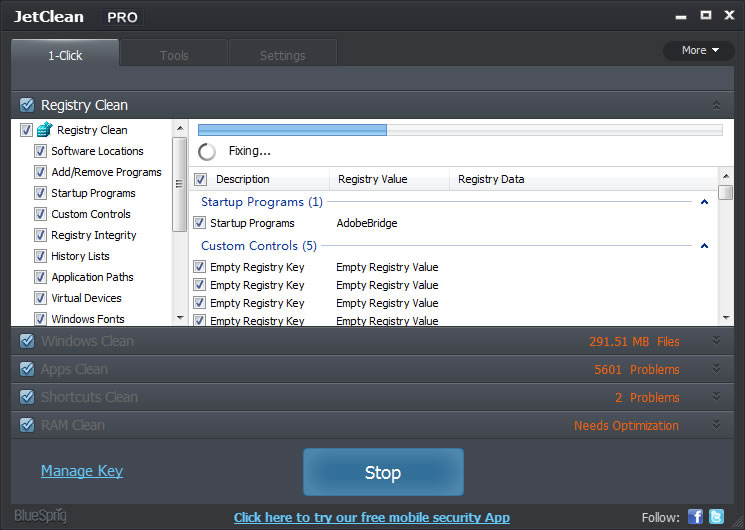Click the Stop button
Viewport: 745px width, 530px height.
point(383,472)
